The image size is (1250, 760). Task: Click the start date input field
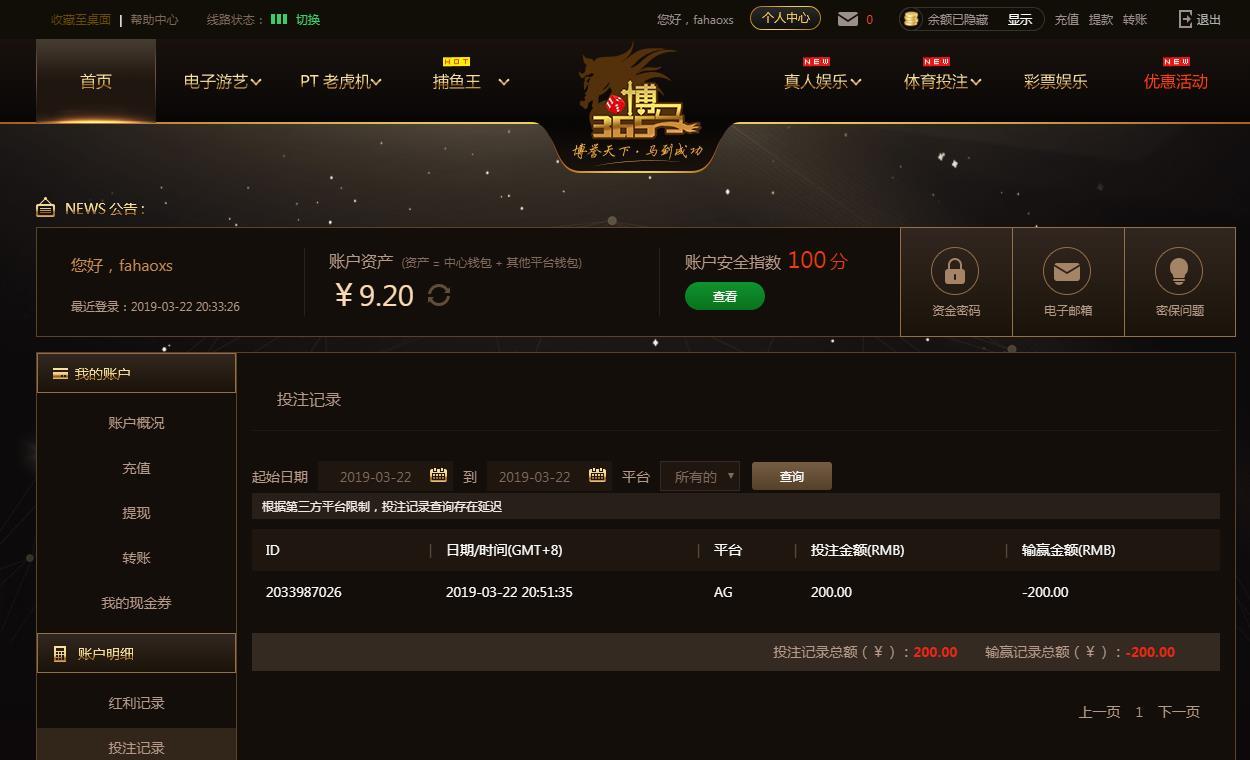385,476
